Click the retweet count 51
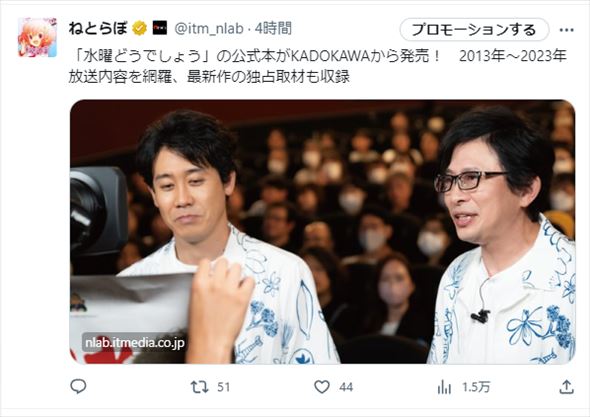Image resolution: width=590 pixels, height=417 pixels. tap(224, 387)
